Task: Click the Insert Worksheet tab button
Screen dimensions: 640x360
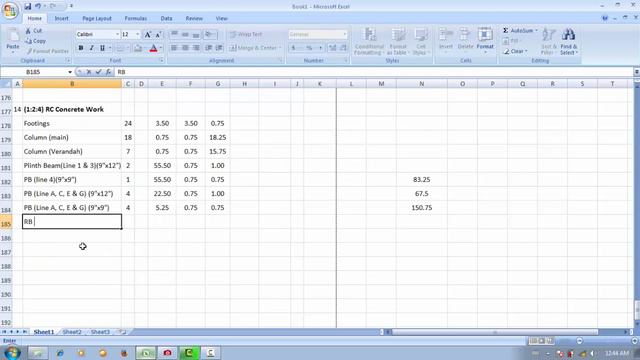Action: (122, 332)
